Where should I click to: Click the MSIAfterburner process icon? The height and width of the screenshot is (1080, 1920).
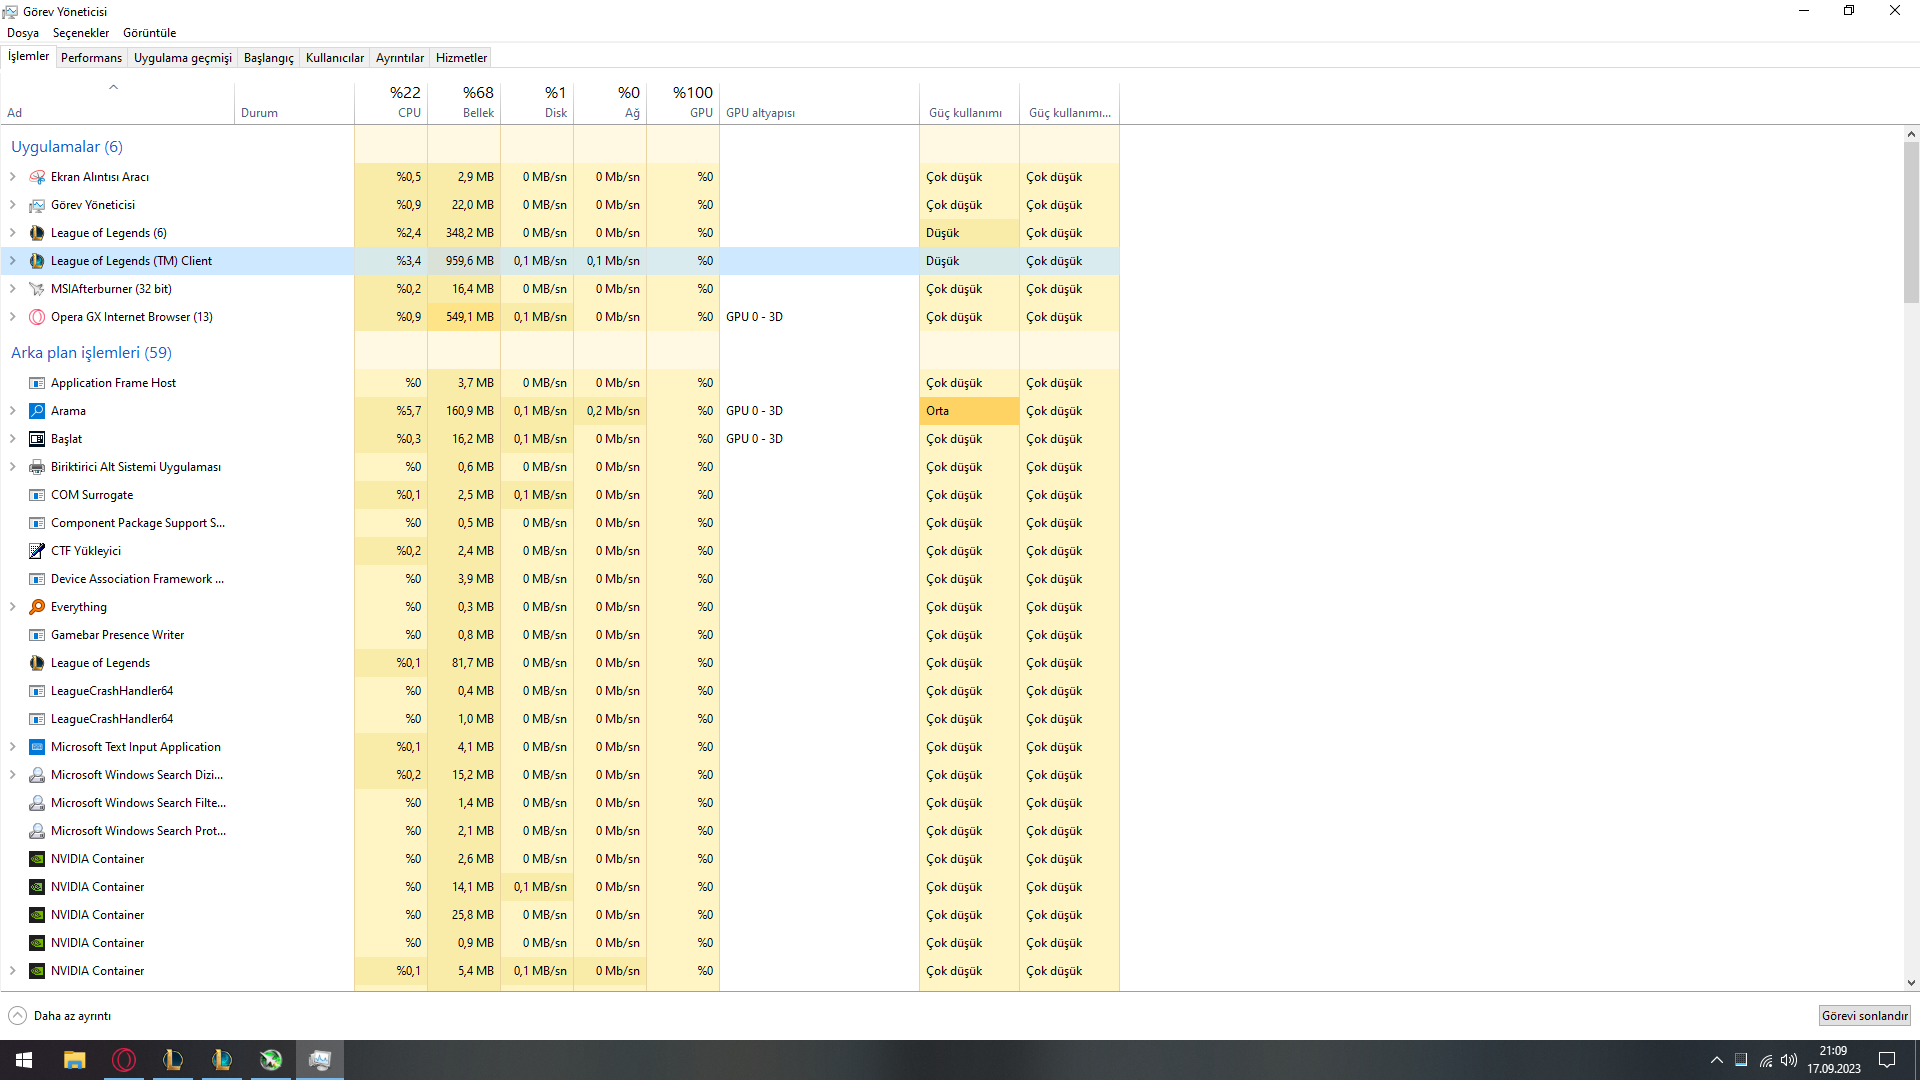37,289
